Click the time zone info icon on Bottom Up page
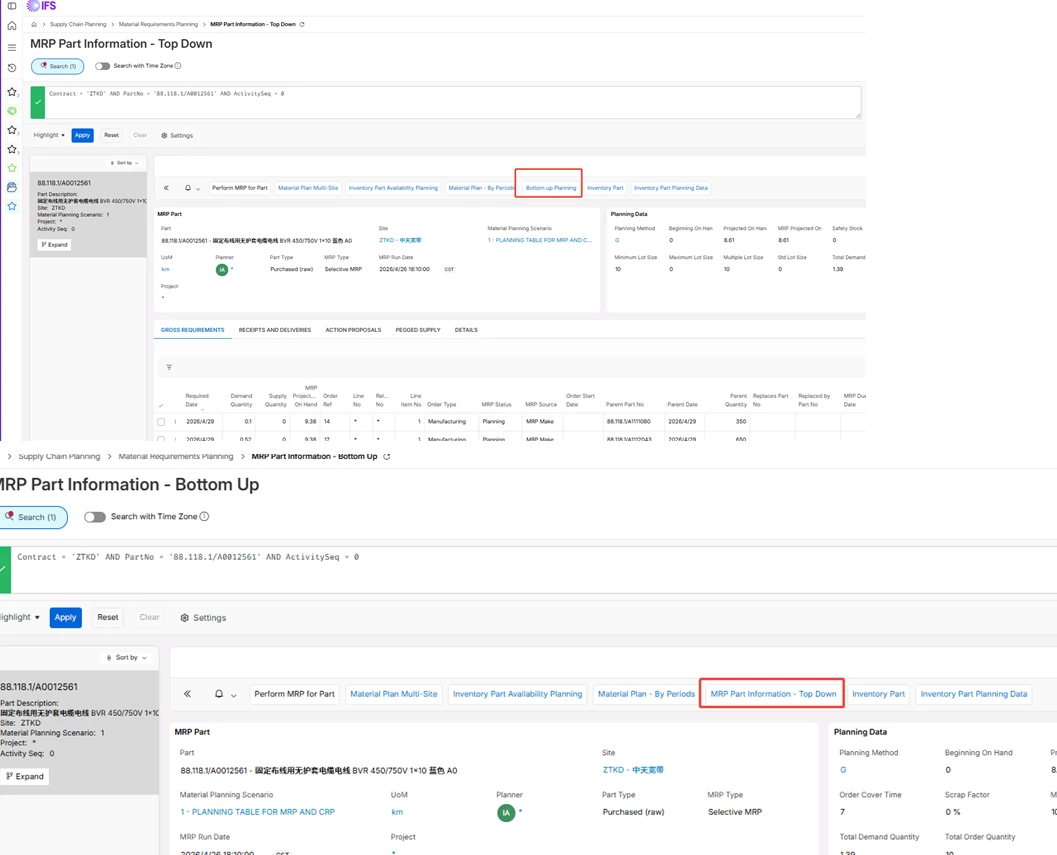 (204, 517)
